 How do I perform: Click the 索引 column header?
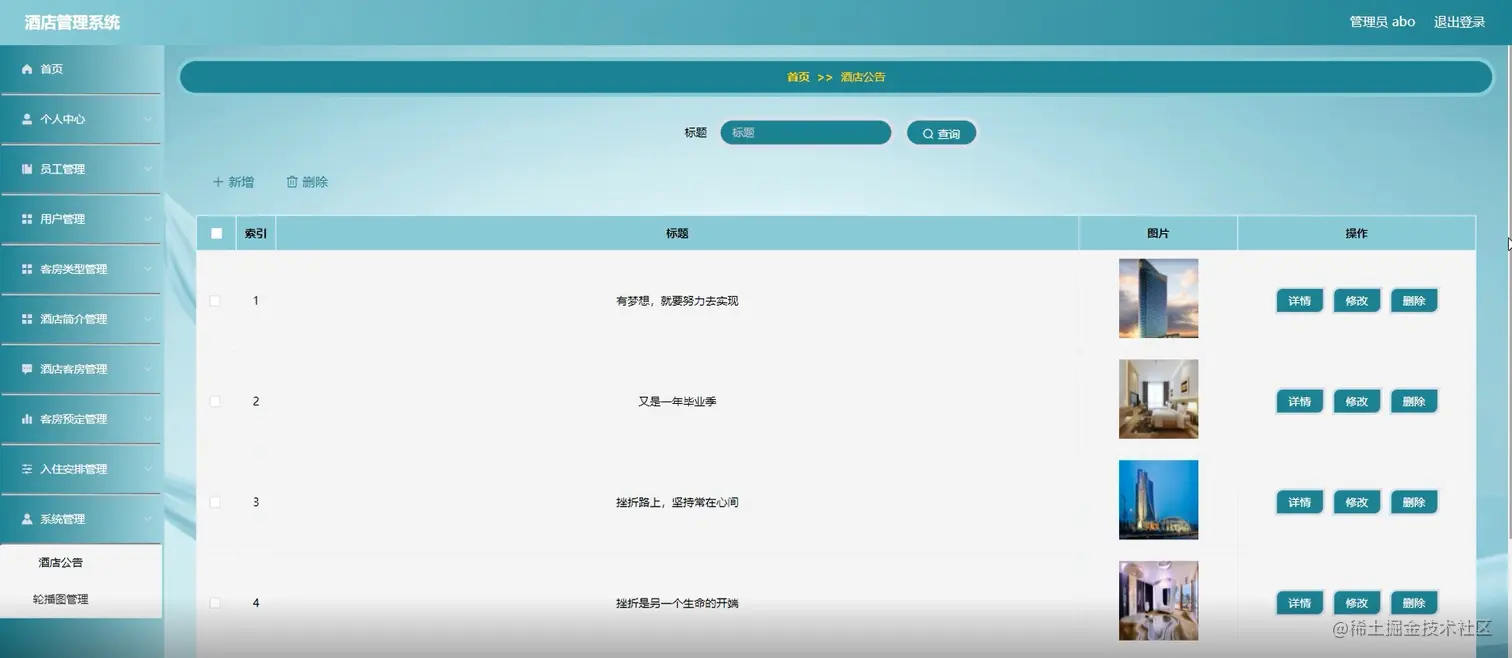pos(256,233)
